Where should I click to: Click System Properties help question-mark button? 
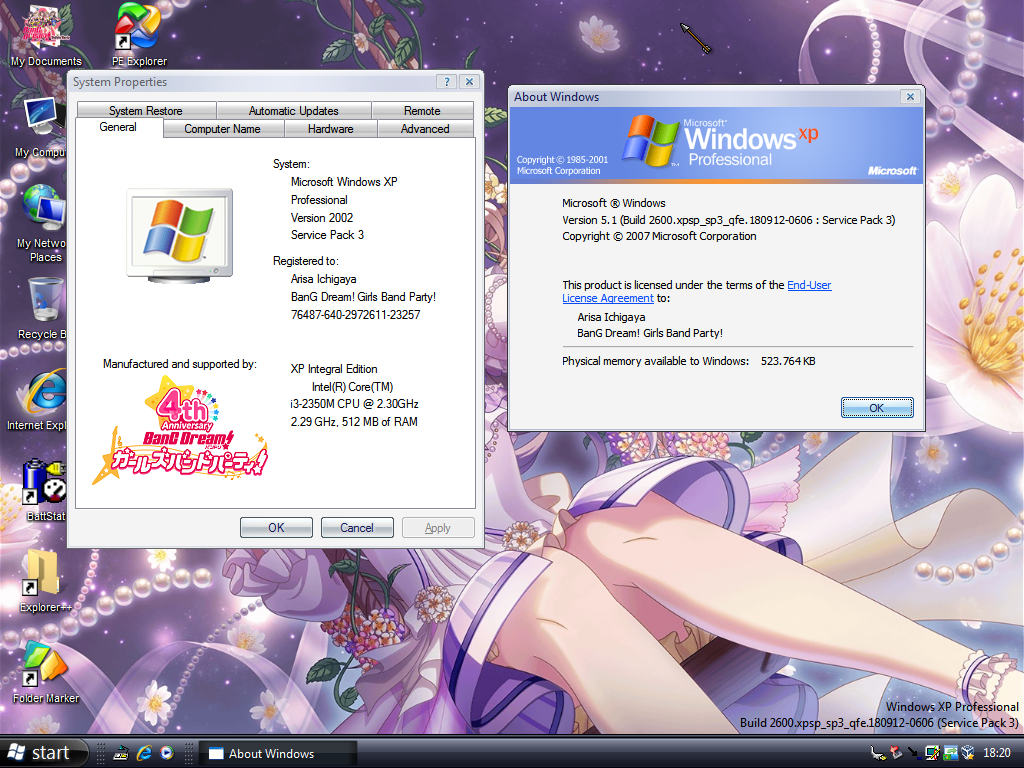pyautogui.click(x=447, y=82)
